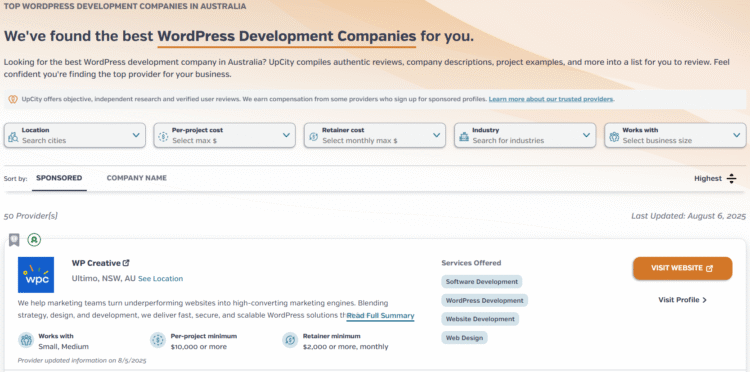Toggle the Highest sort order arrows icon

click(731, 179)
